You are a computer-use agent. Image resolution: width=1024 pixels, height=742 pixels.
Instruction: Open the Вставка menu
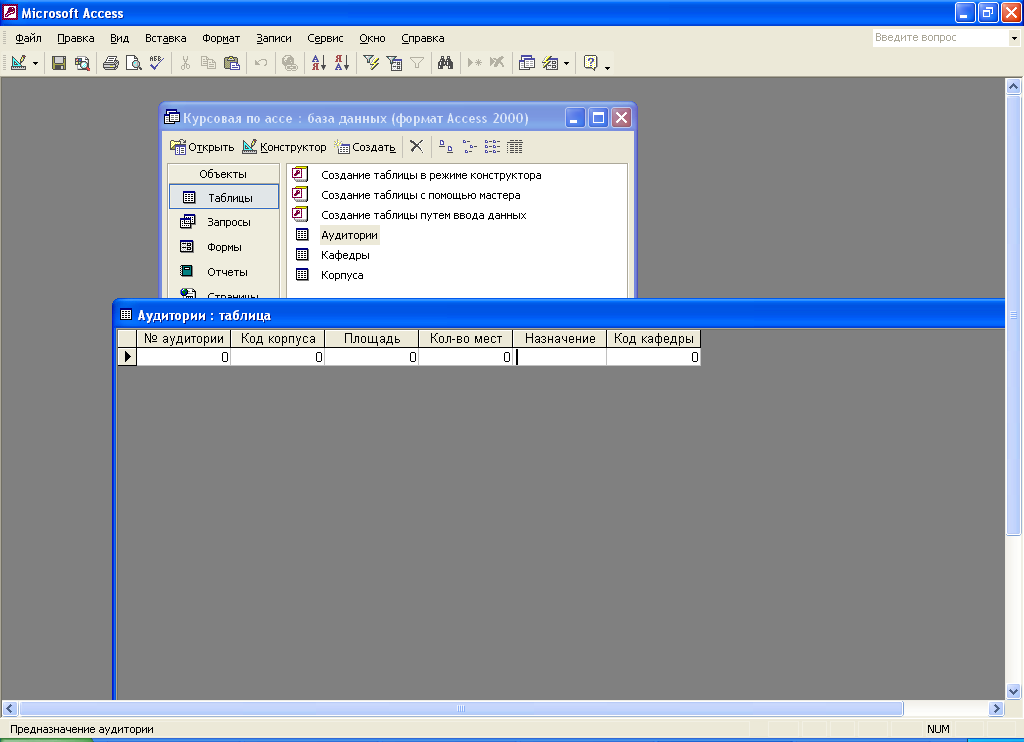tap(165, 38)
